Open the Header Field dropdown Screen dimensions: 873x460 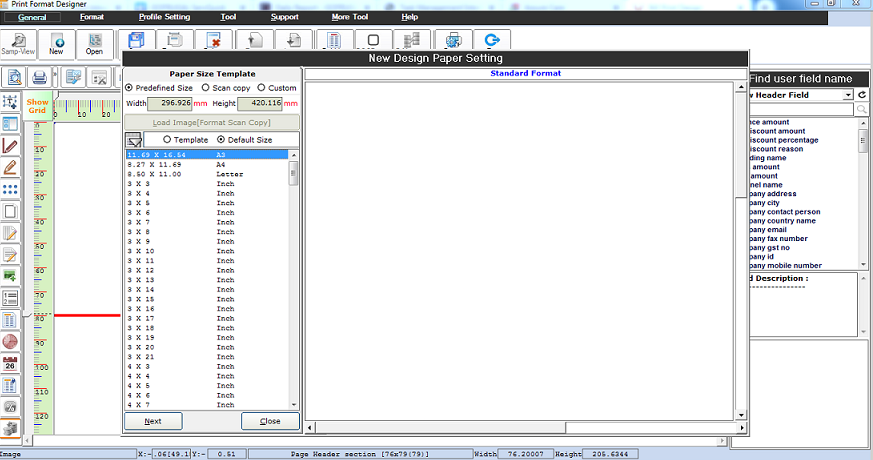point(848,95)
